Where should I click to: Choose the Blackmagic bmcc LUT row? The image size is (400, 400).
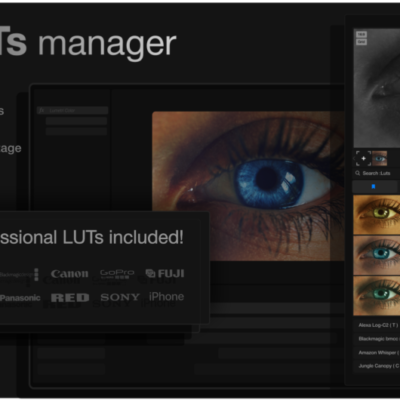pyautogui.click(x=377, y=339)
